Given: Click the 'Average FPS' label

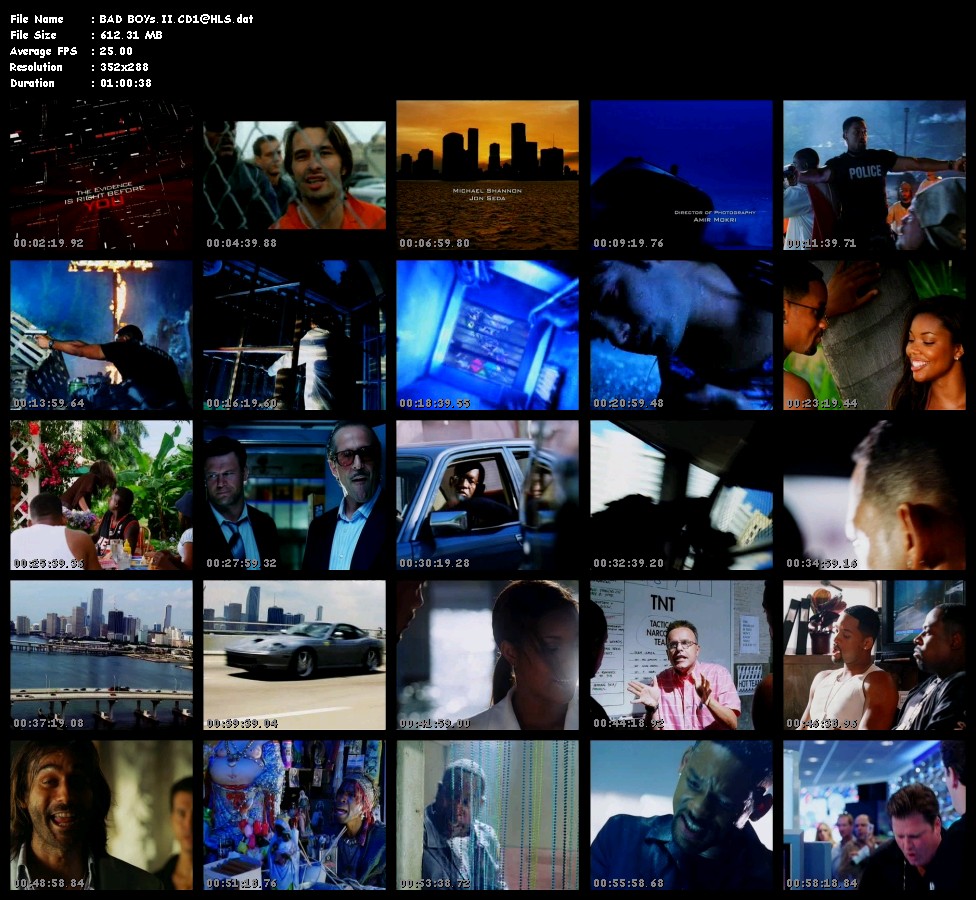Looking at the screenshot, I should (x=44, y=51).
